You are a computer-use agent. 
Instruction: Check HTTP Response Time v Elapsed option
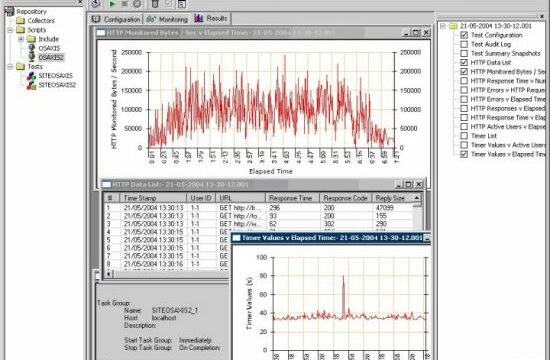464,118
